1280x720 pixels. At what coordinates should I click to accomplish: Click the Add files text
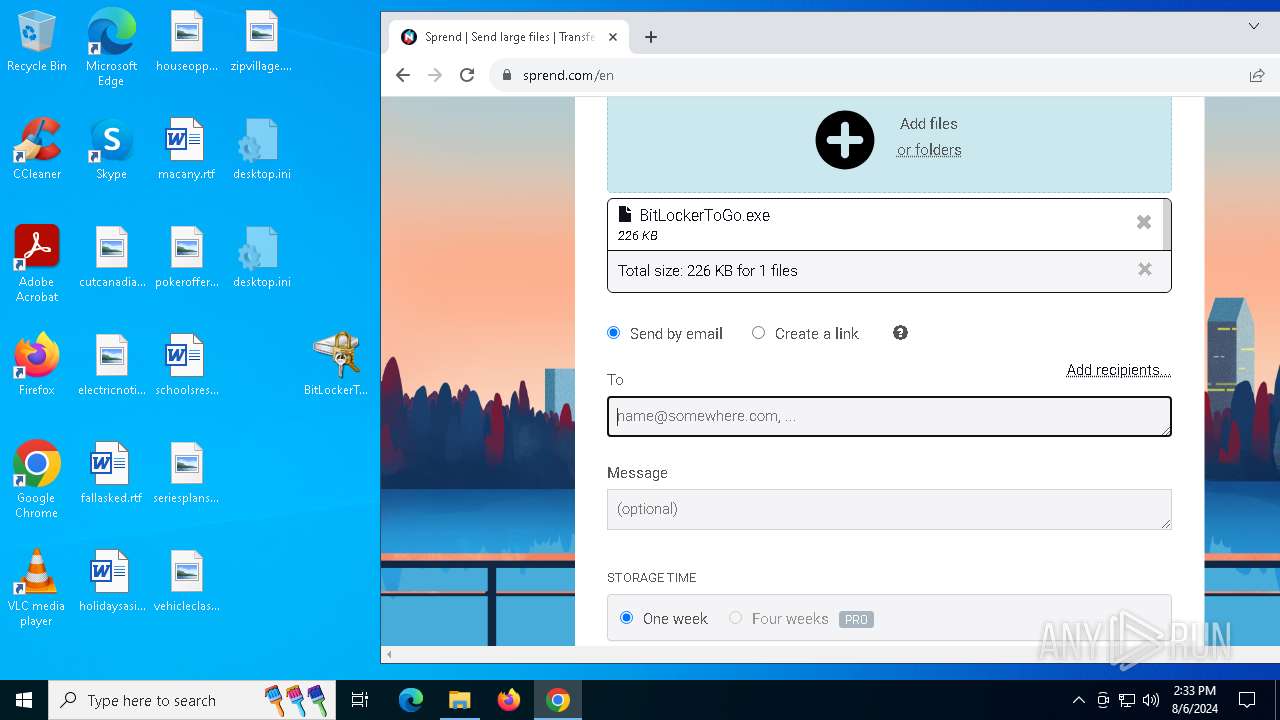(929, 124)
